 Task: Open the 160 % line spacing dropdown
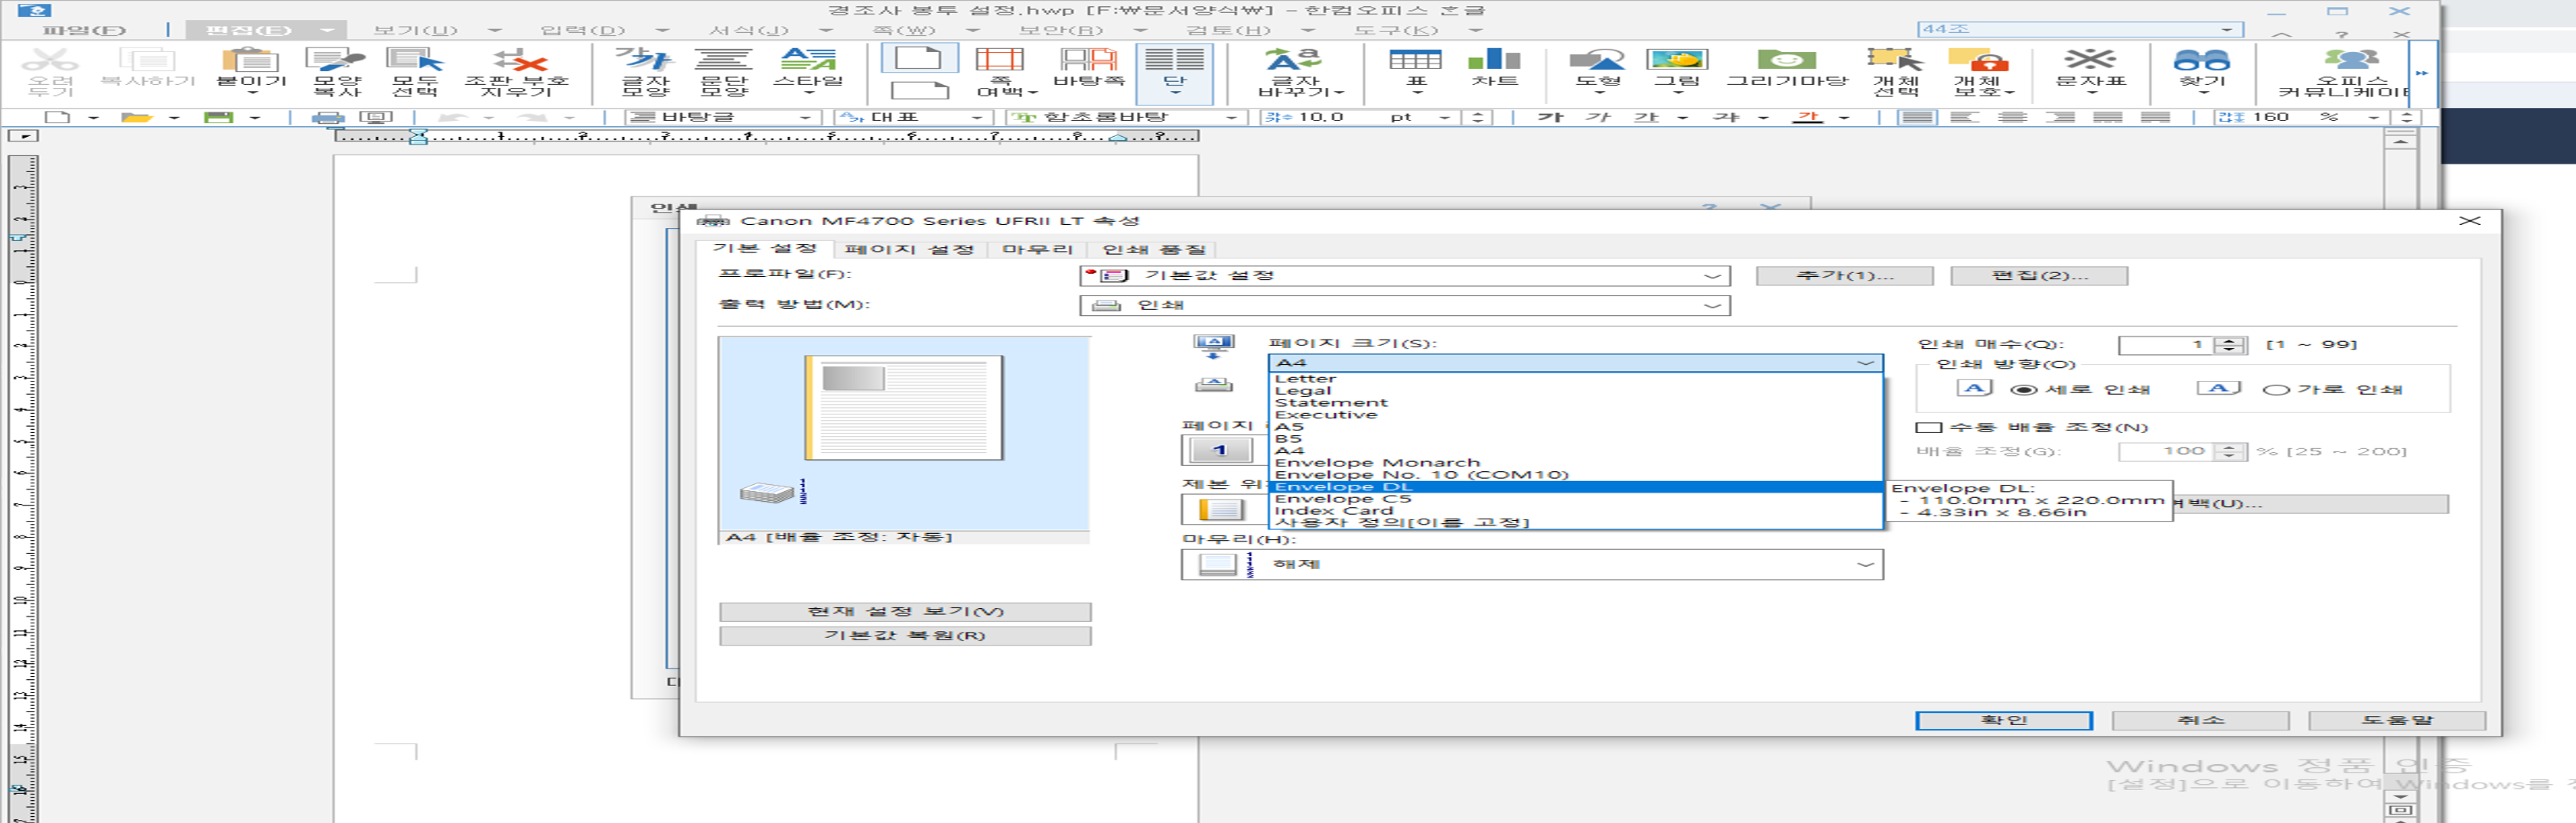pos(2373,117)
